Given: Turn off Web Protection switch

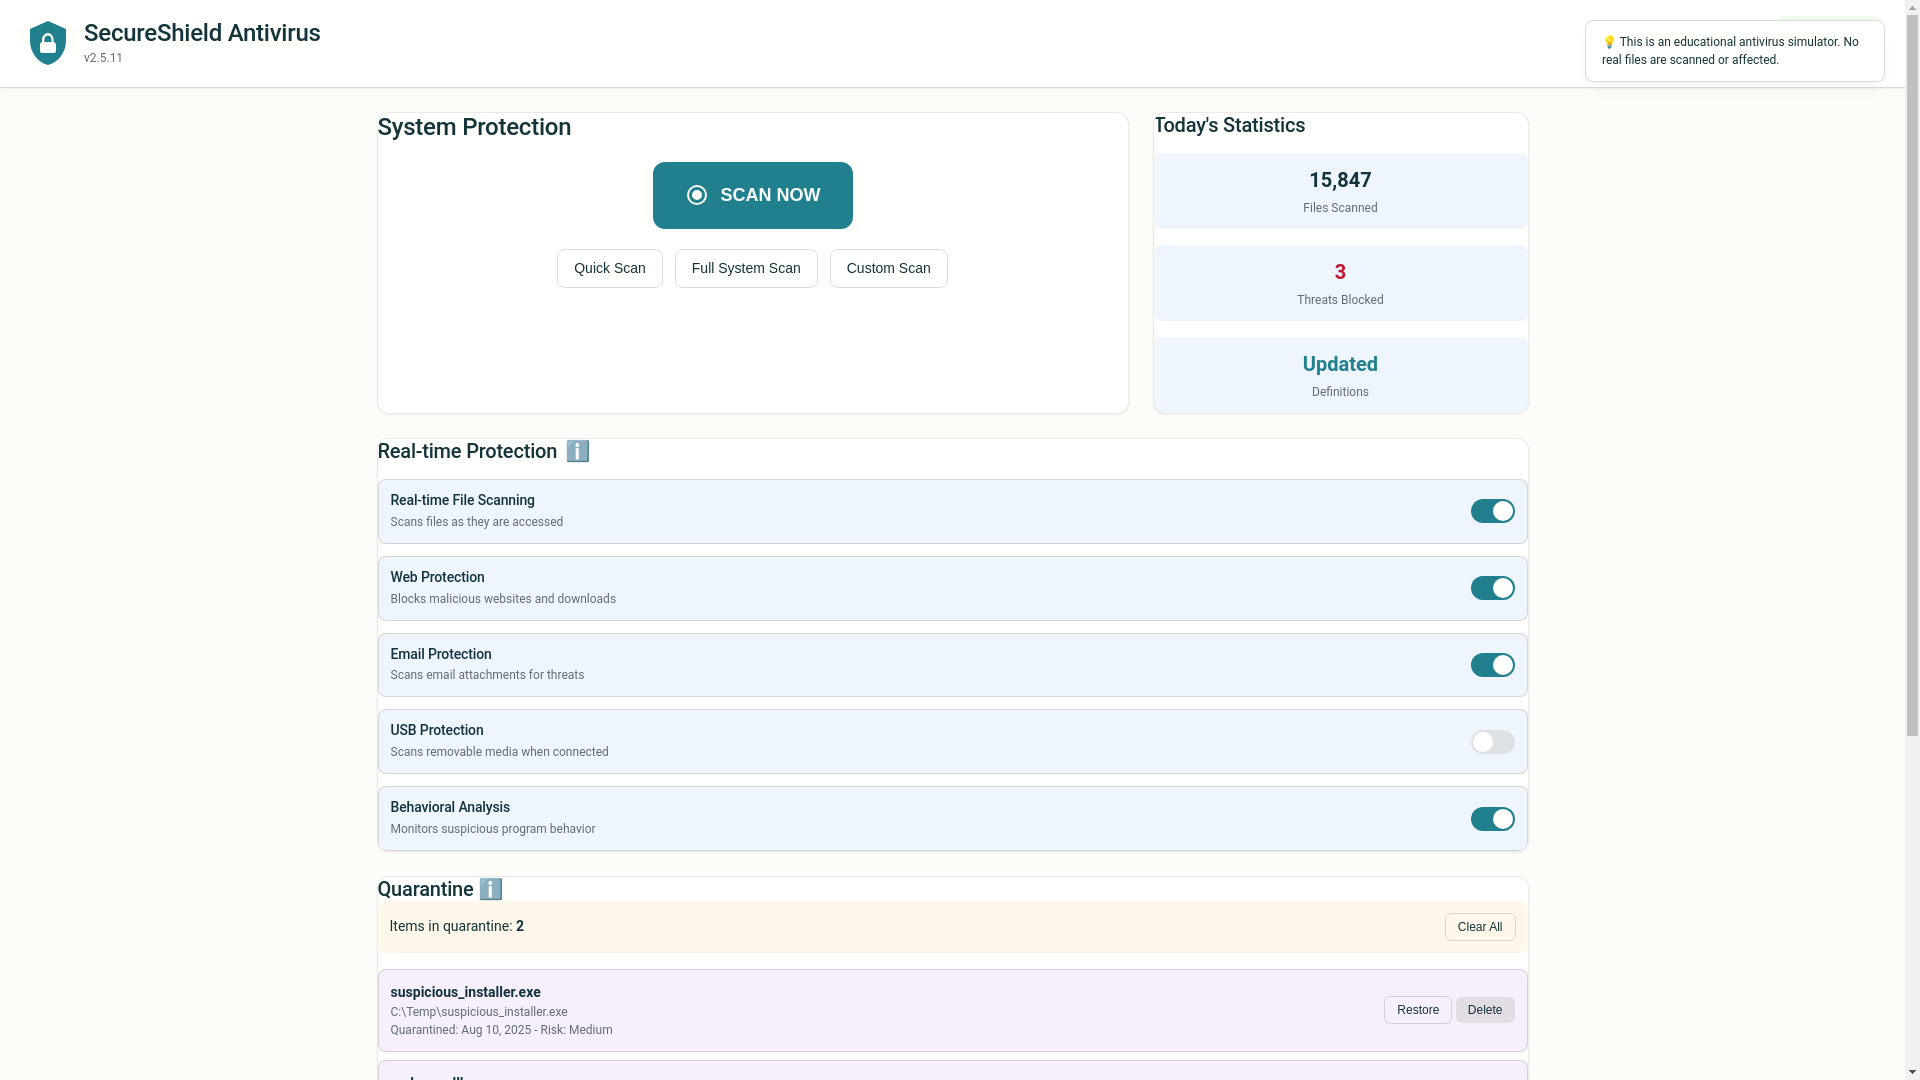Looking at the screenshot, I should point(1493,588).
